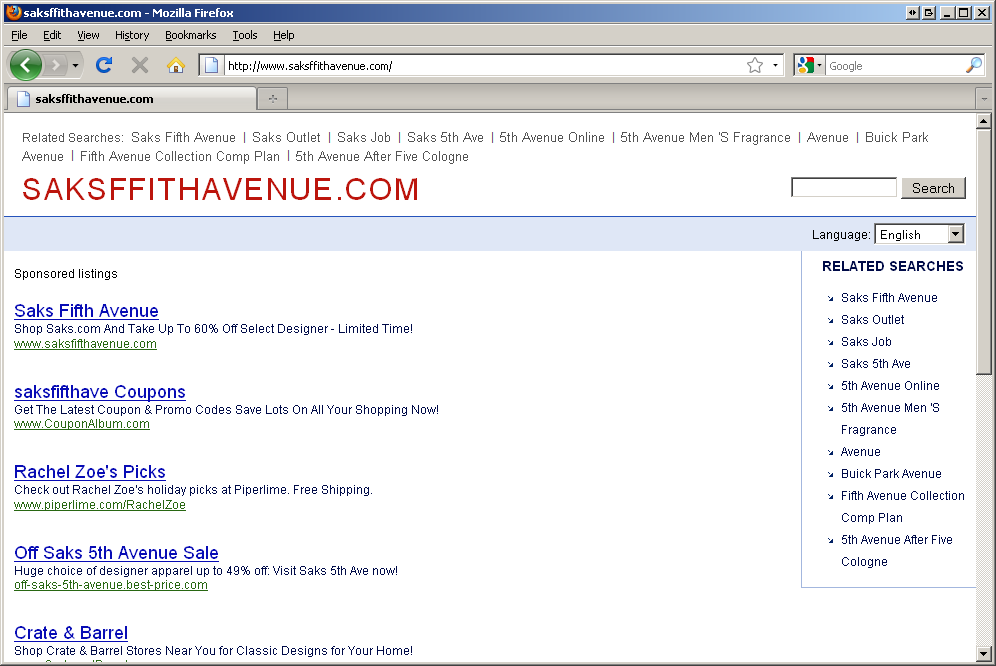The width and height of the screenshot is (996, 666).
Task: Open the Language dropdown set to English
Action: coord(919,234)
